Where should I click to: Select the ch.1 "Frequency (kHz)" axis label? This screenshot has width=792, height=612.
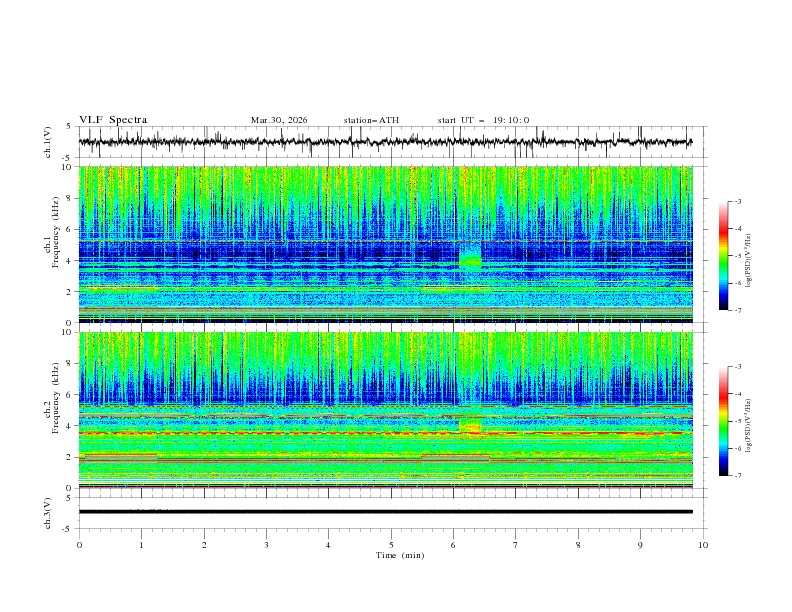(56, 232)
